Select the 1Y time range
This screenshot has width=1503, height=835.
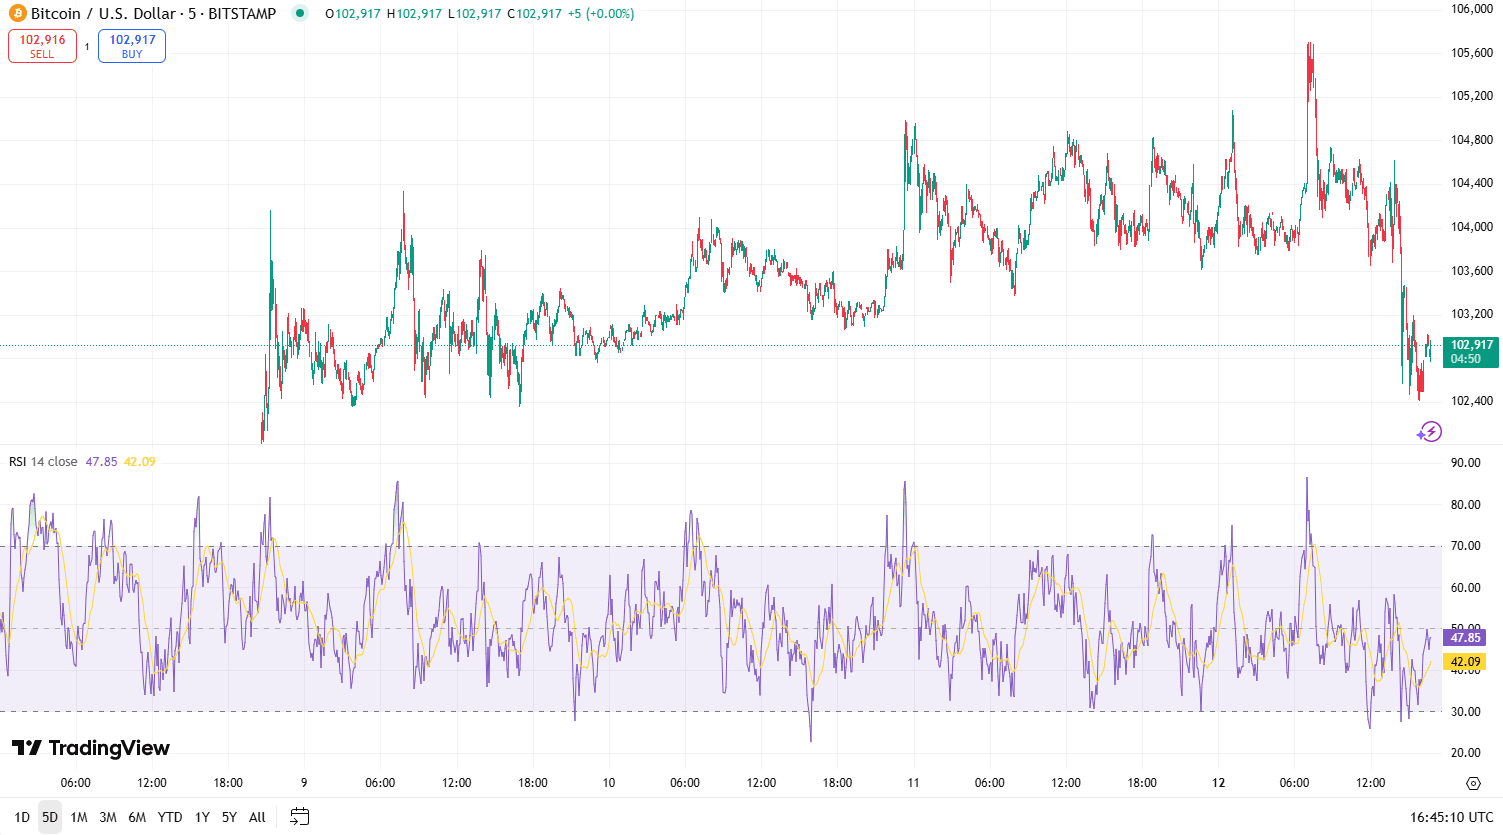(x=202, y=817)
